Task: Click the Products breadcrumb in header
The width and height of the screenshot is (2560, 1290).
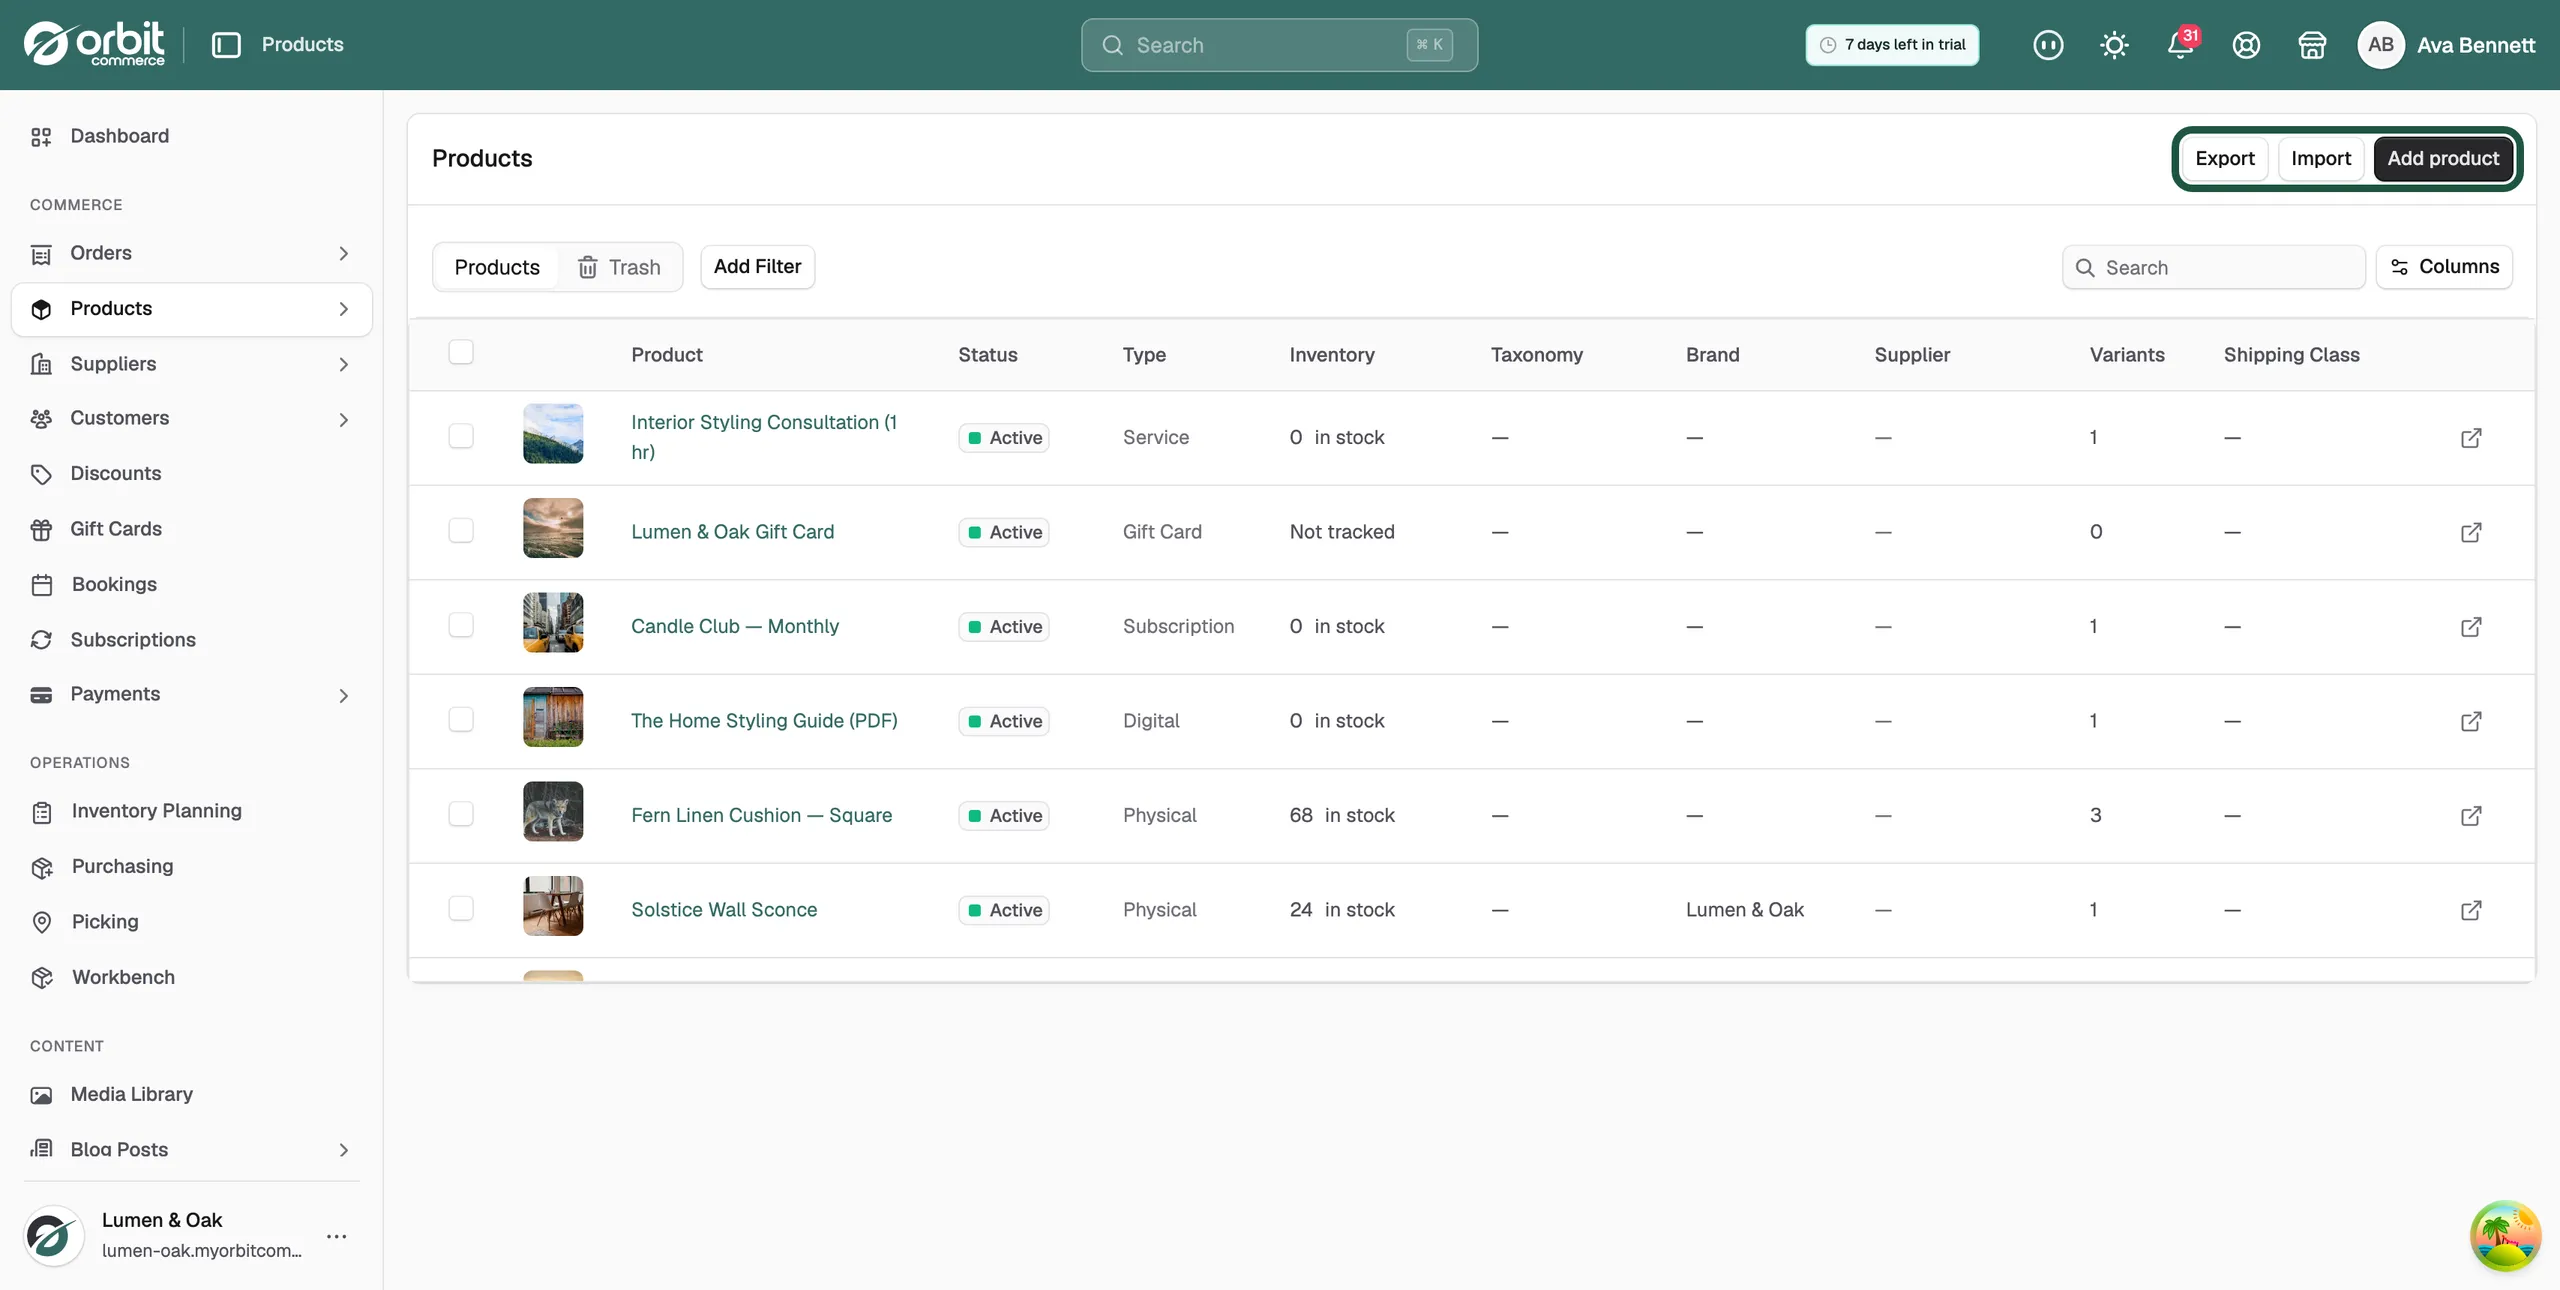Action: tap(302, 45)
